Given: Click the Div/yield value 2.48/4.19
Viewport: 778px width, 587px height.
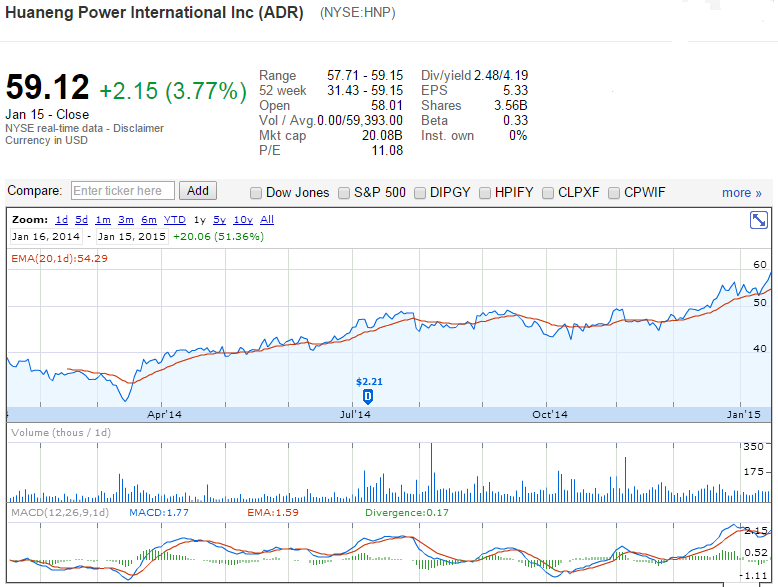Looking at the screenshot, I should (x=501, y=75).
